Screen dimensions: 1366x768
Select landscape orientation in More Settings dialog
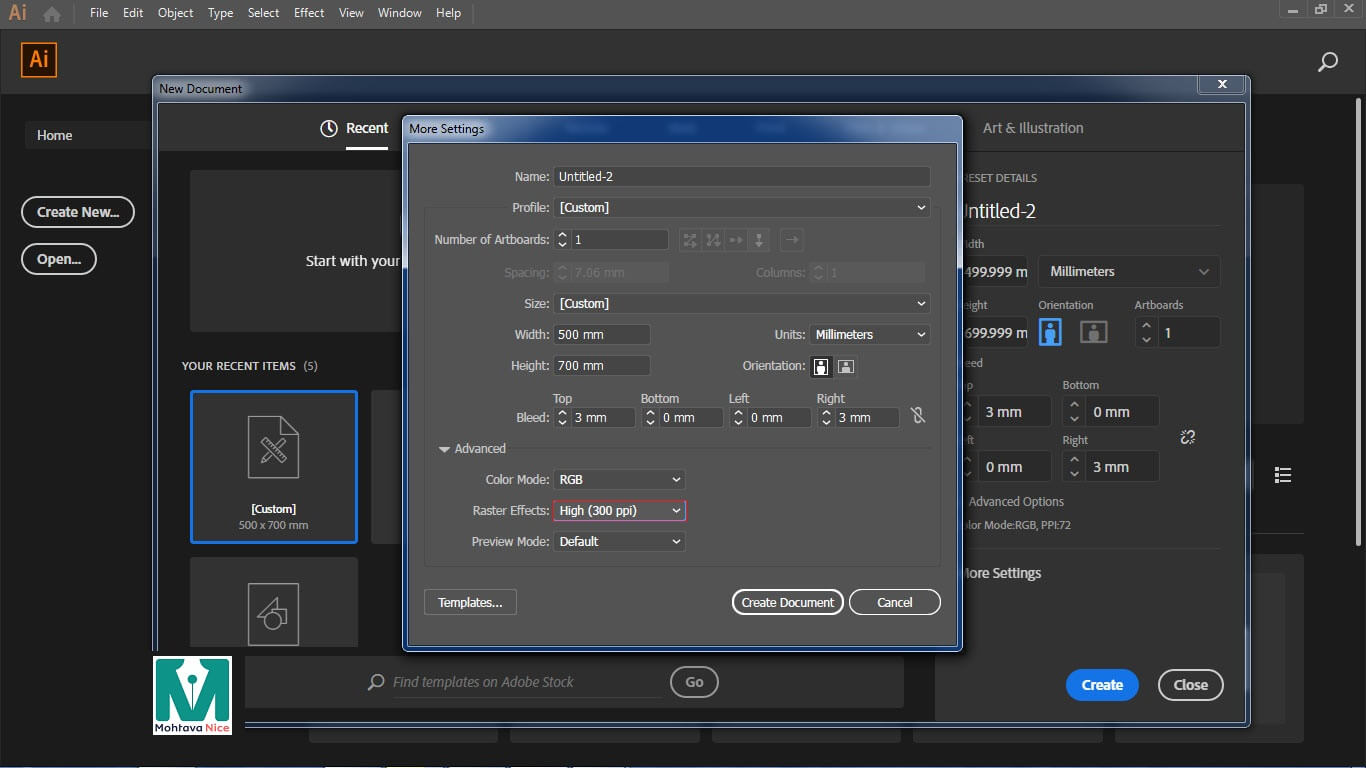click(845, 366)
